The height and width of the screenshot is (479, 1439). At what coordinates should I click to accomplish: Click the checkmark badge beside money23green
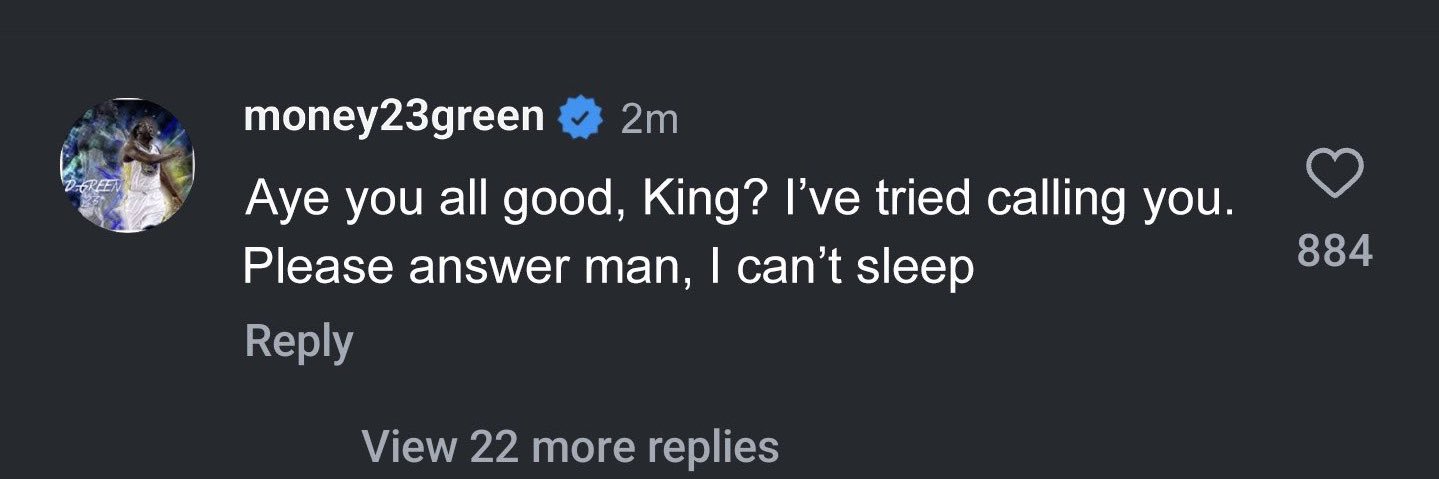point(581,119)
